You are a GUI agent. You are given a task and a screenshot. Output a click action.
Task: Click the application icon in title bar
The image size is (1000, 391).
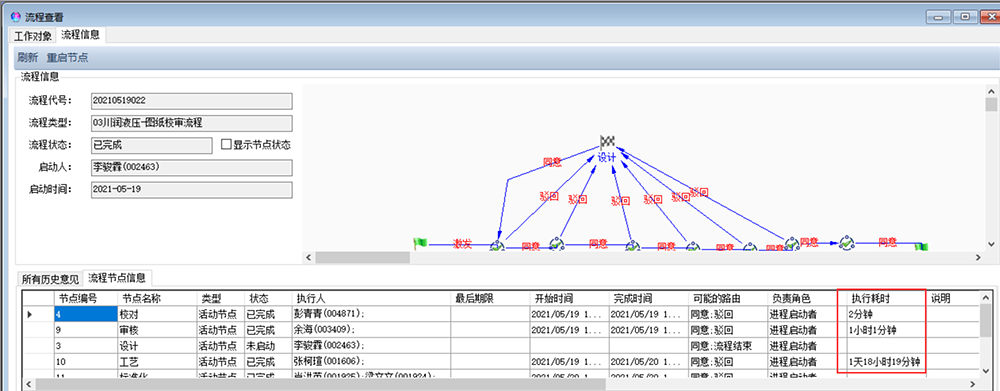[17, 17]
